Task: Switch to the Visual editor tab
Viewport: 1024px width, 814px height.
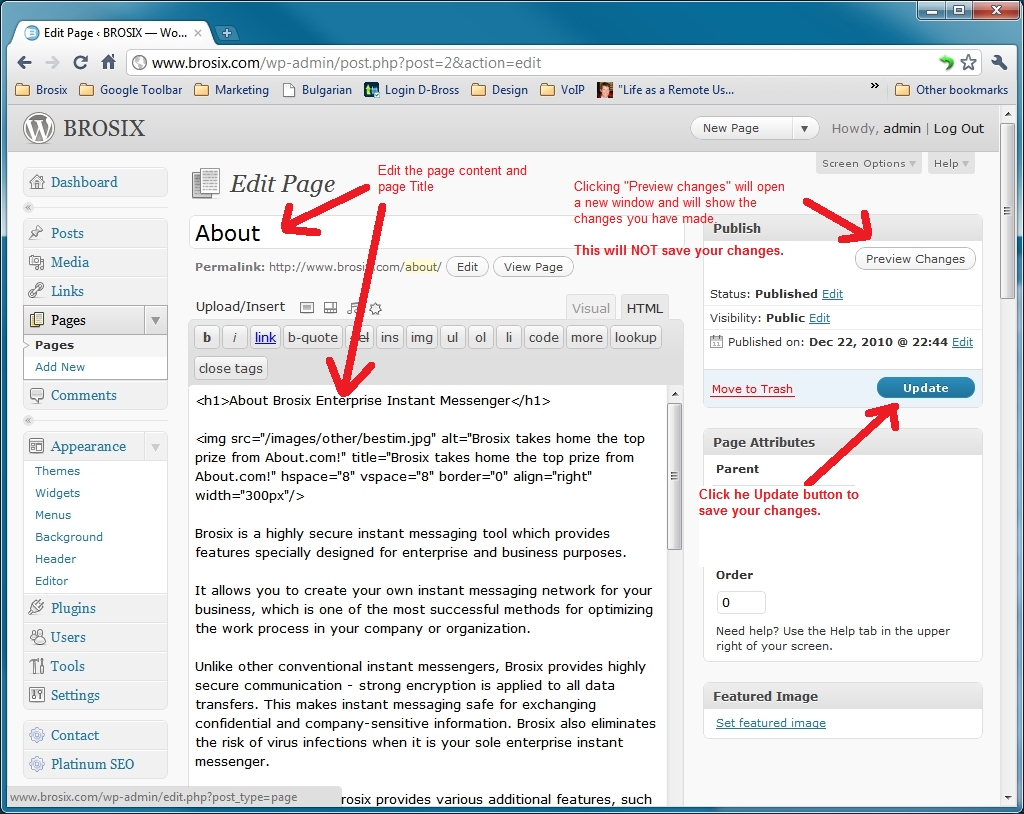Action: click(591, 308)
